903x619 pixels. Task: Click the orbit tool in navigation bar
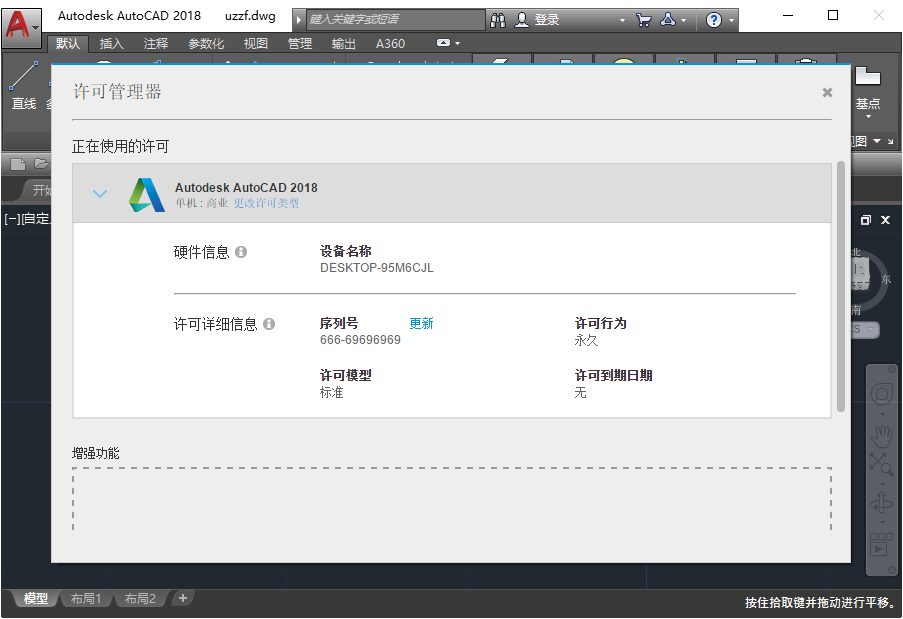click(881, 503)
